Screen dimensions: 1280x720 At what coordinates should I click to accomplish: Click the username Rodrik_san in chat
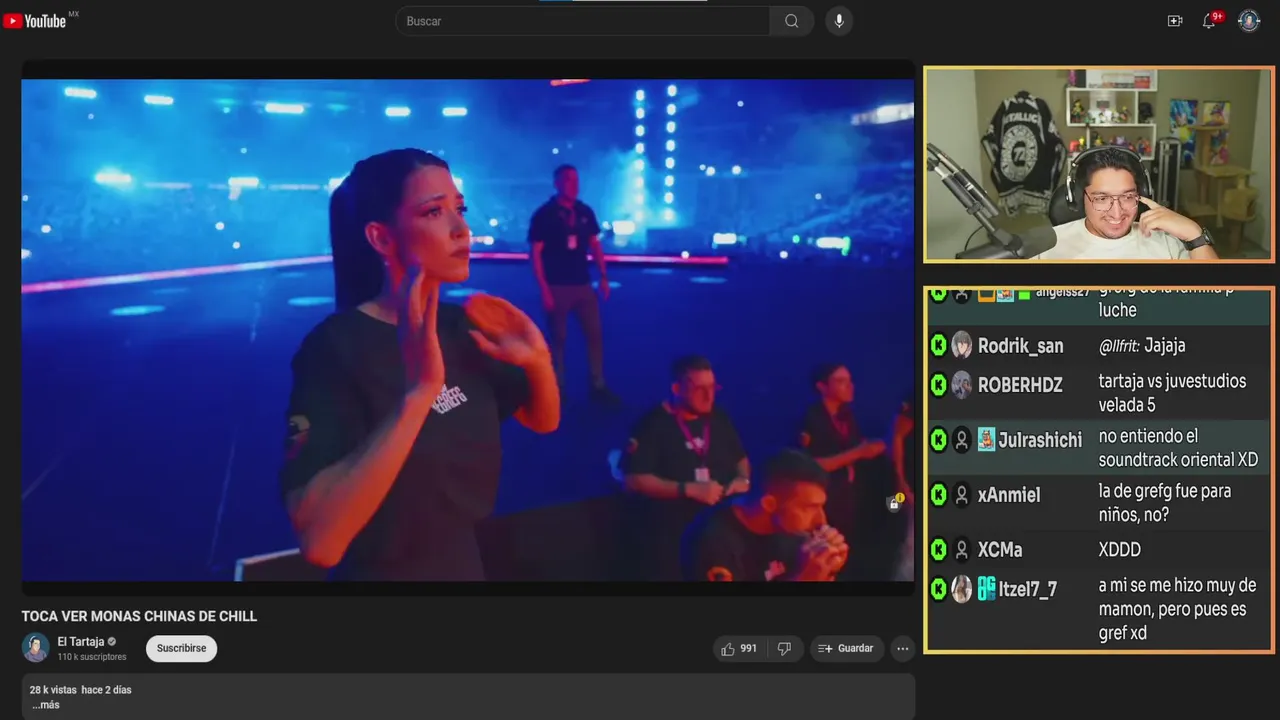pos(1020,346)
